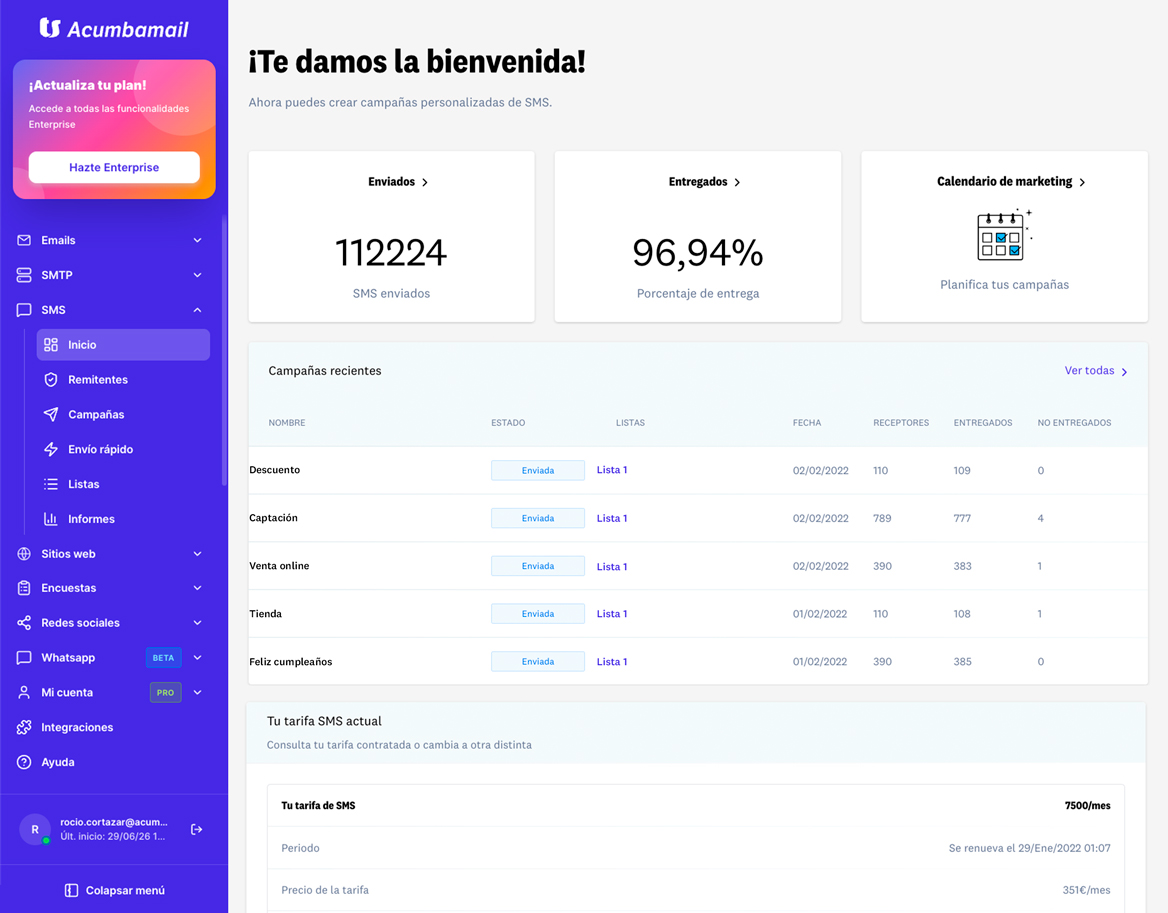Click the 7500/mes tariff value
This screenshot has height=913, width=1168.
(1088, 806)
